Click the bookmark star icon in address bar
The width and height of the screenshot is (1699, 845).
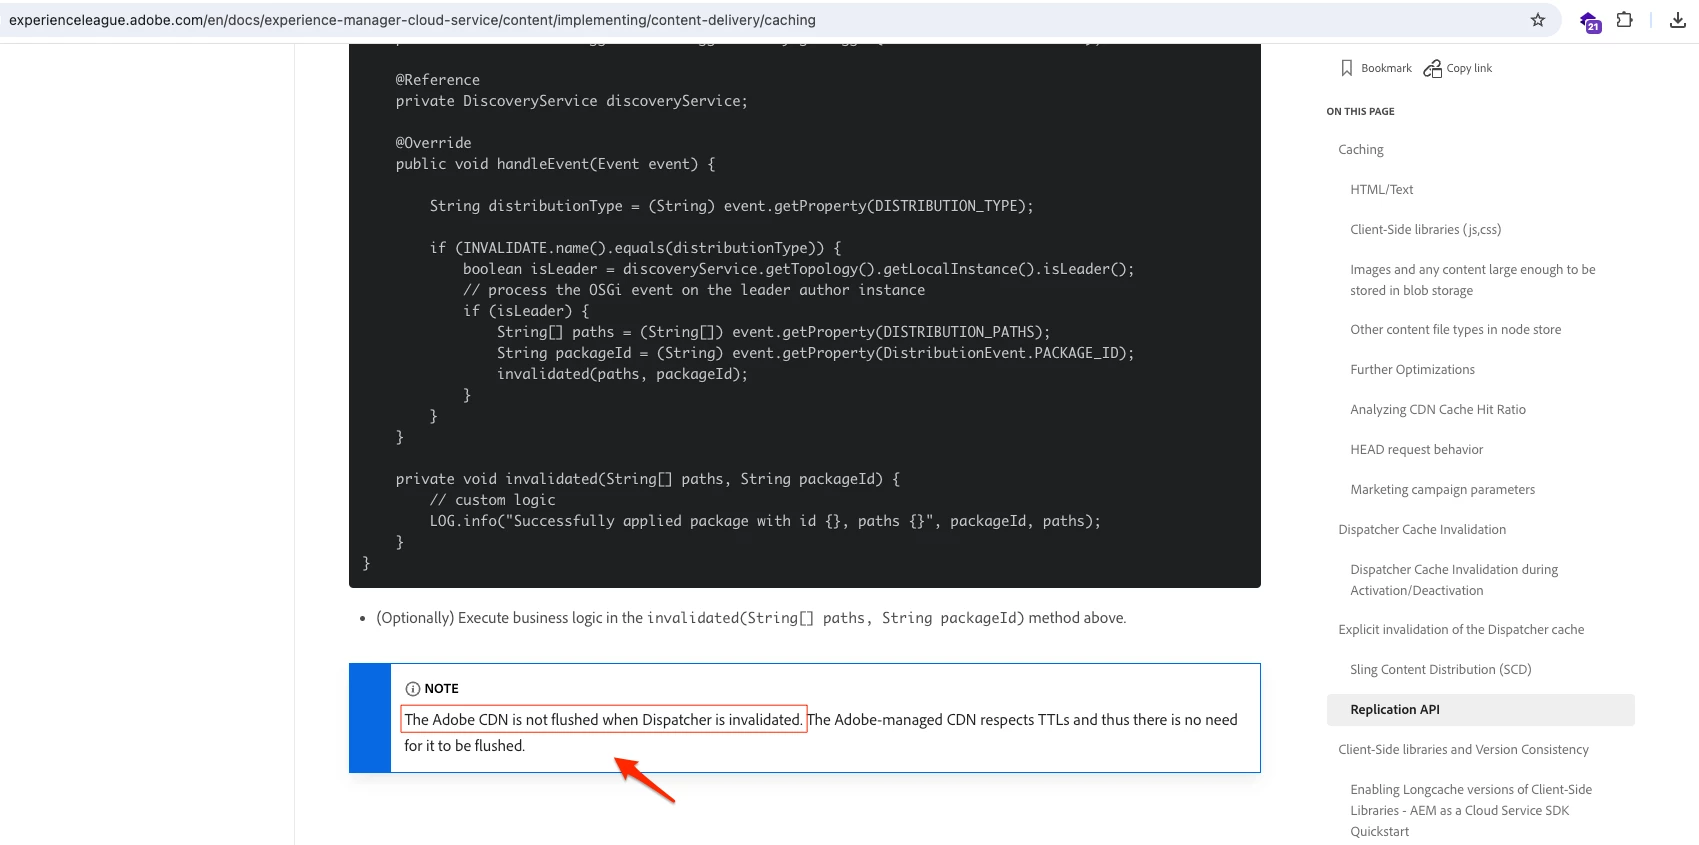[x=1538, y=20]
